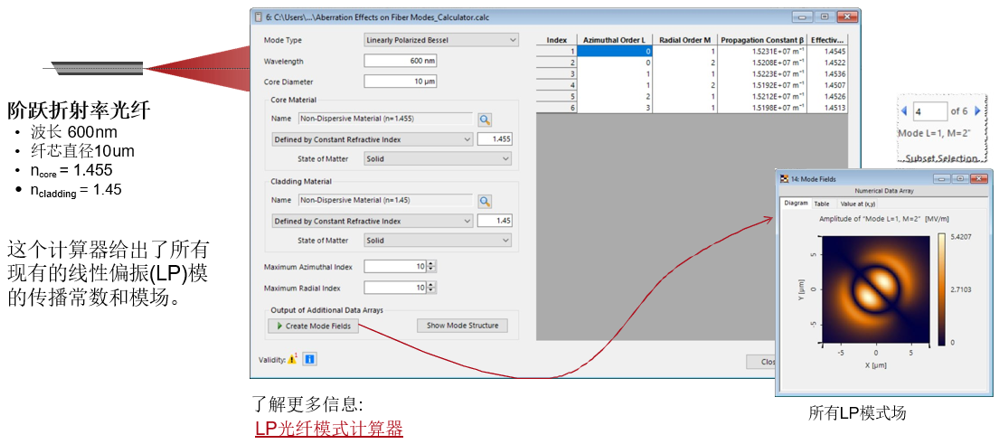
Task: Open the Mode Type dropdown
Action: click(441, 40)
